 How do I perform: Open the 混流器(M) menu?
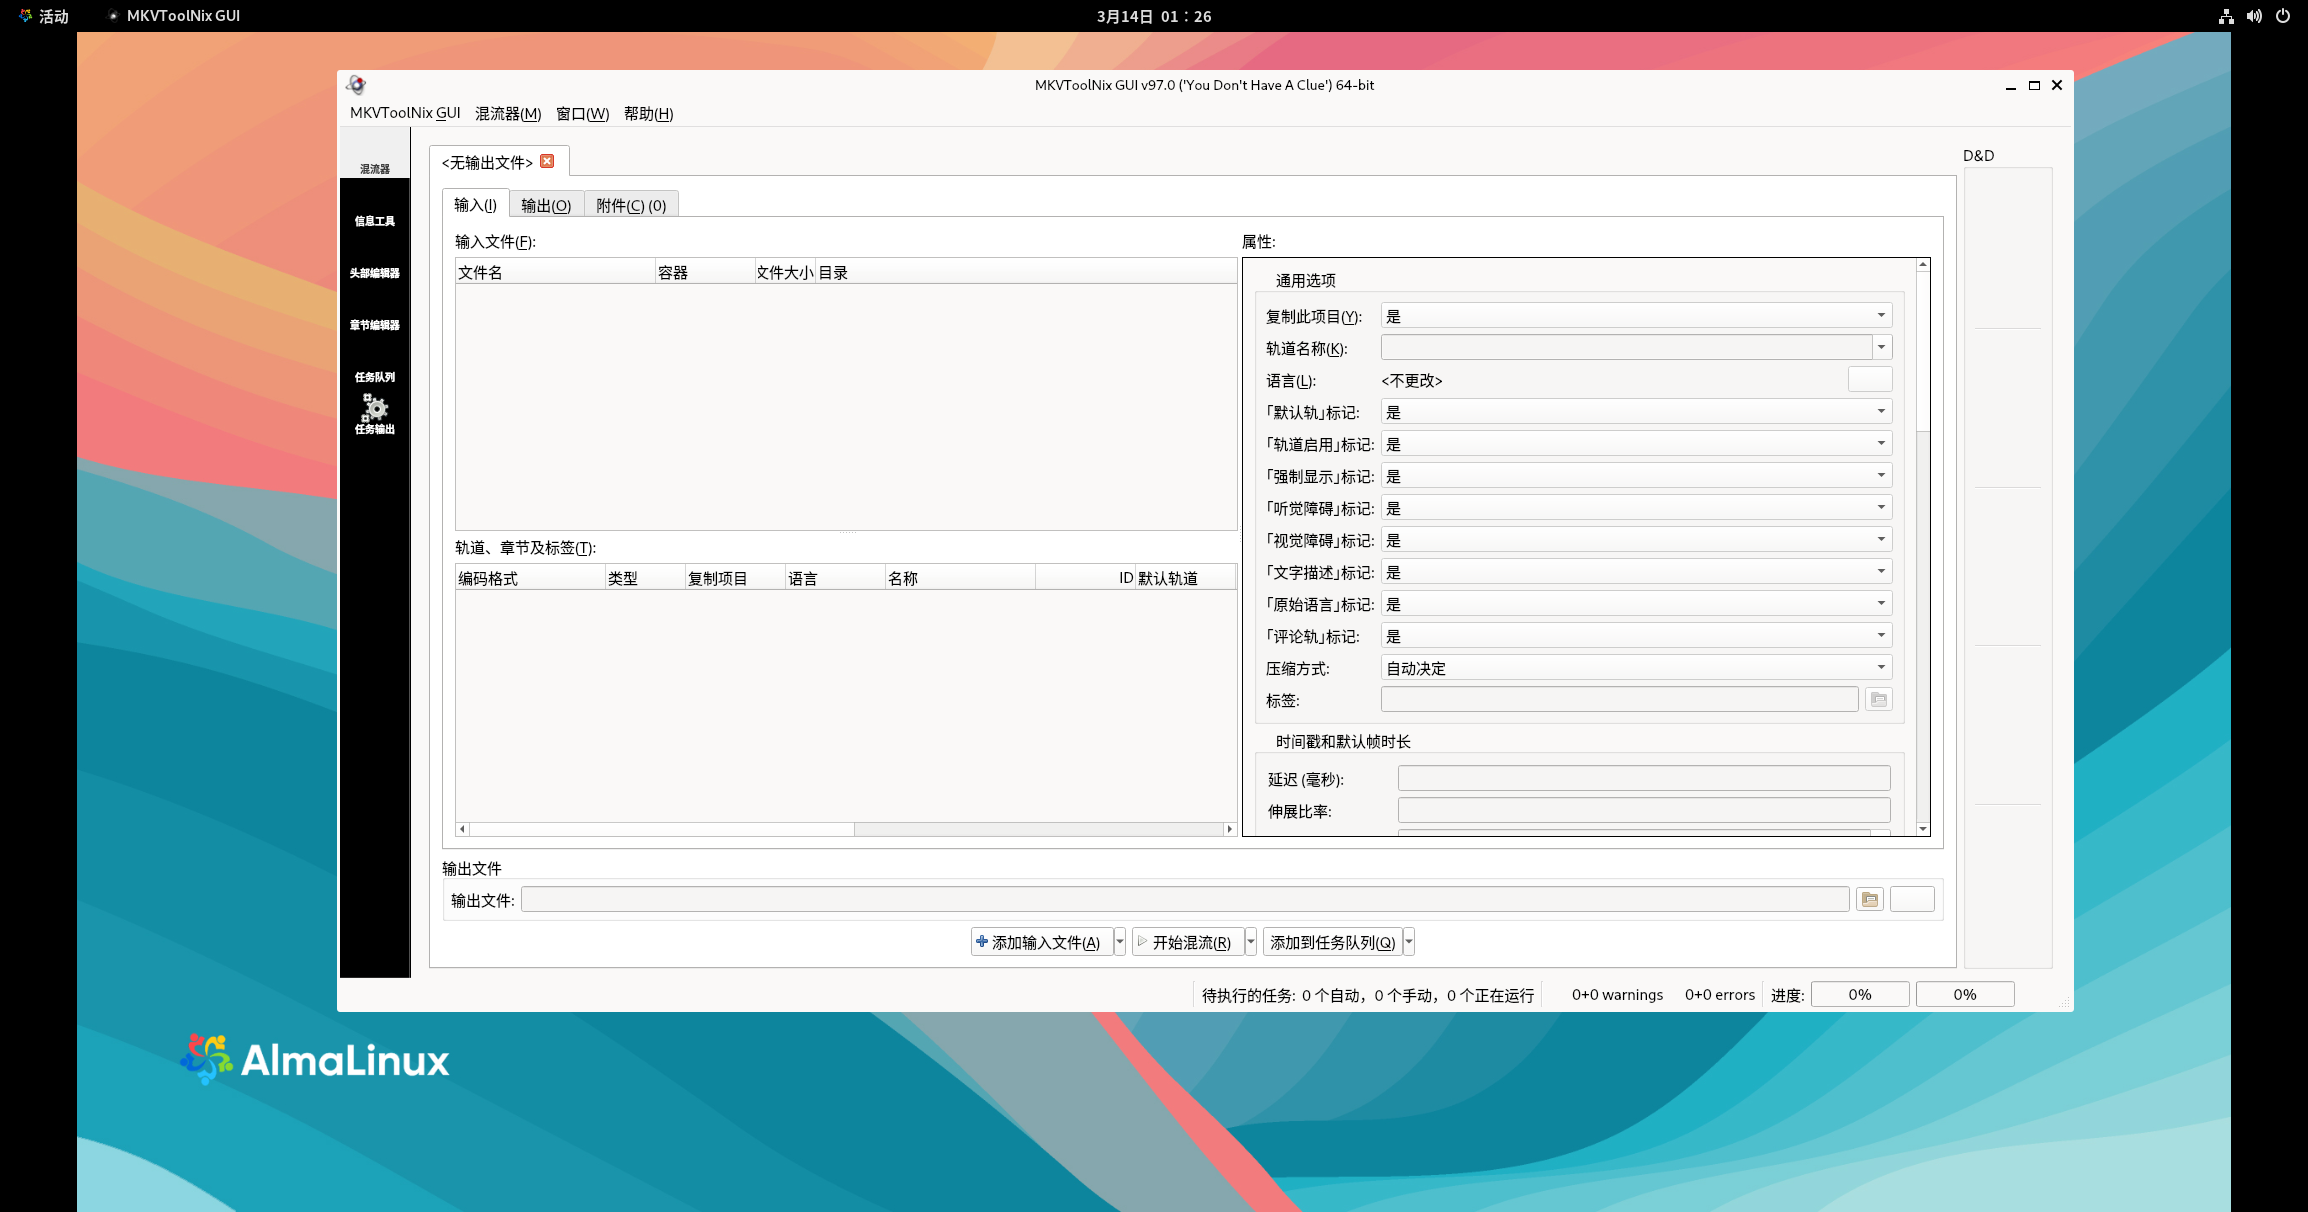508,113
